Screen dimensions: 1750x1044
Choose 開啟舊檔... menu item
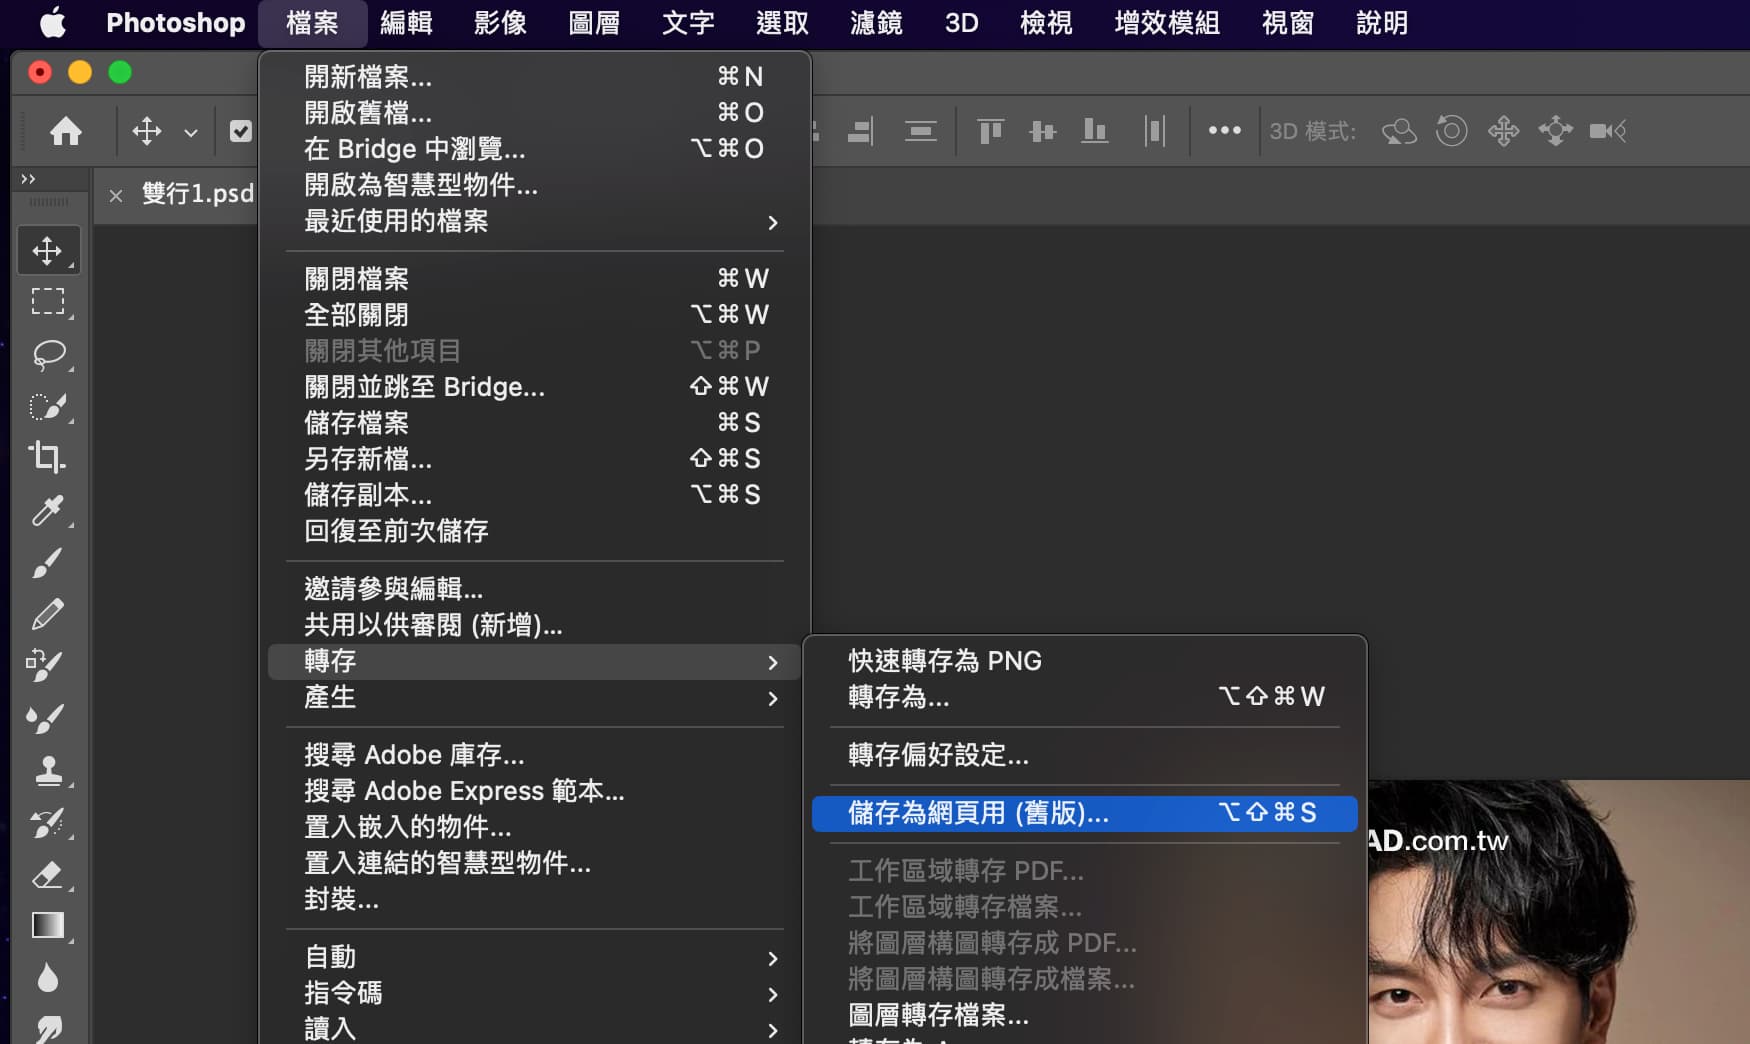coord(535,113)
